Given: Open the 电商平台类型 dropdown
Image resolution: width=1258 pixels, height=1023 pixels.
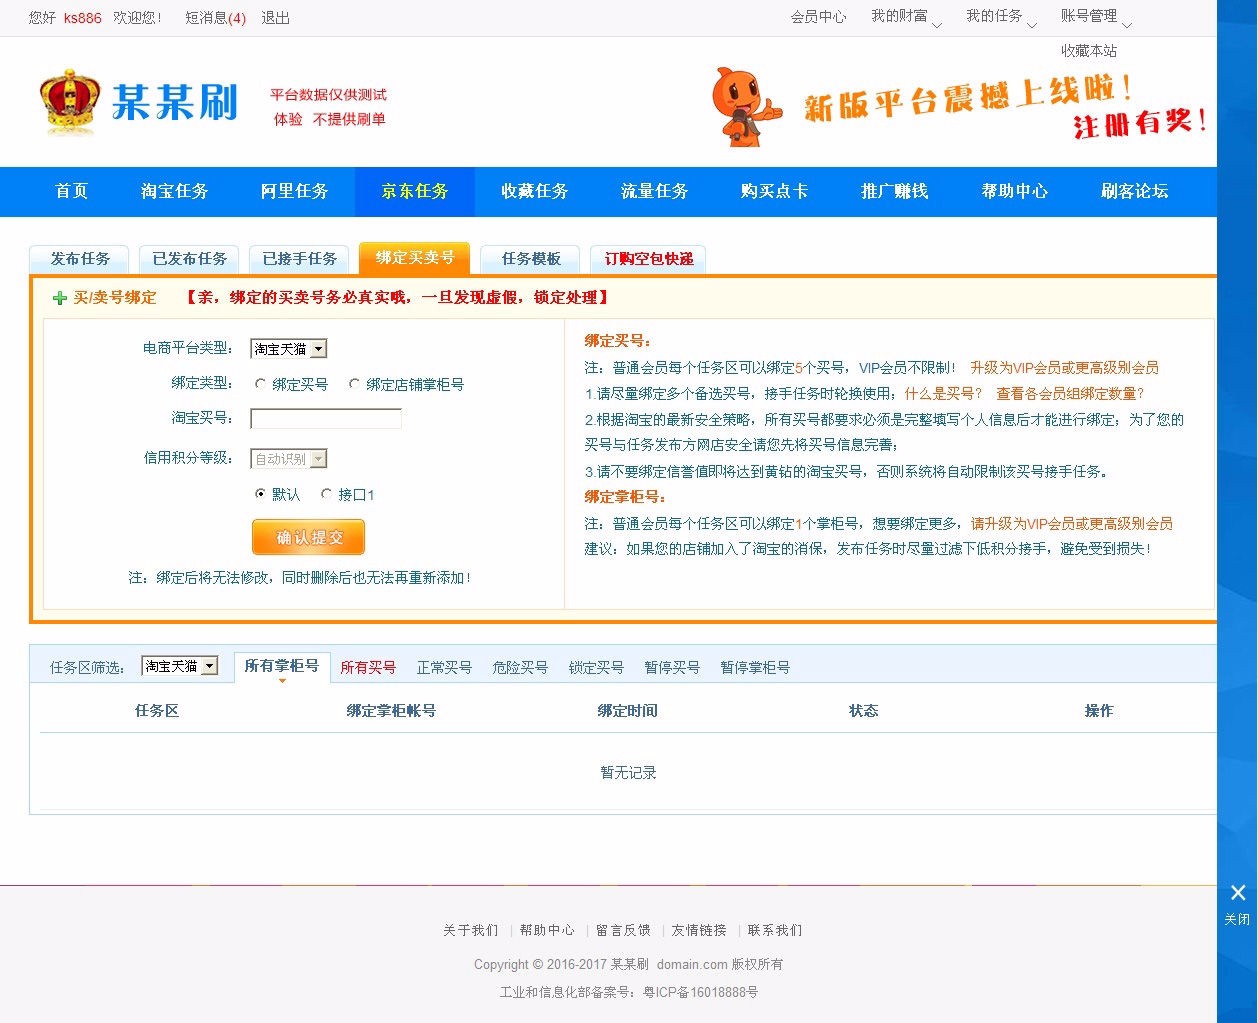Looking at the screenshot, I should click(288, 349).
